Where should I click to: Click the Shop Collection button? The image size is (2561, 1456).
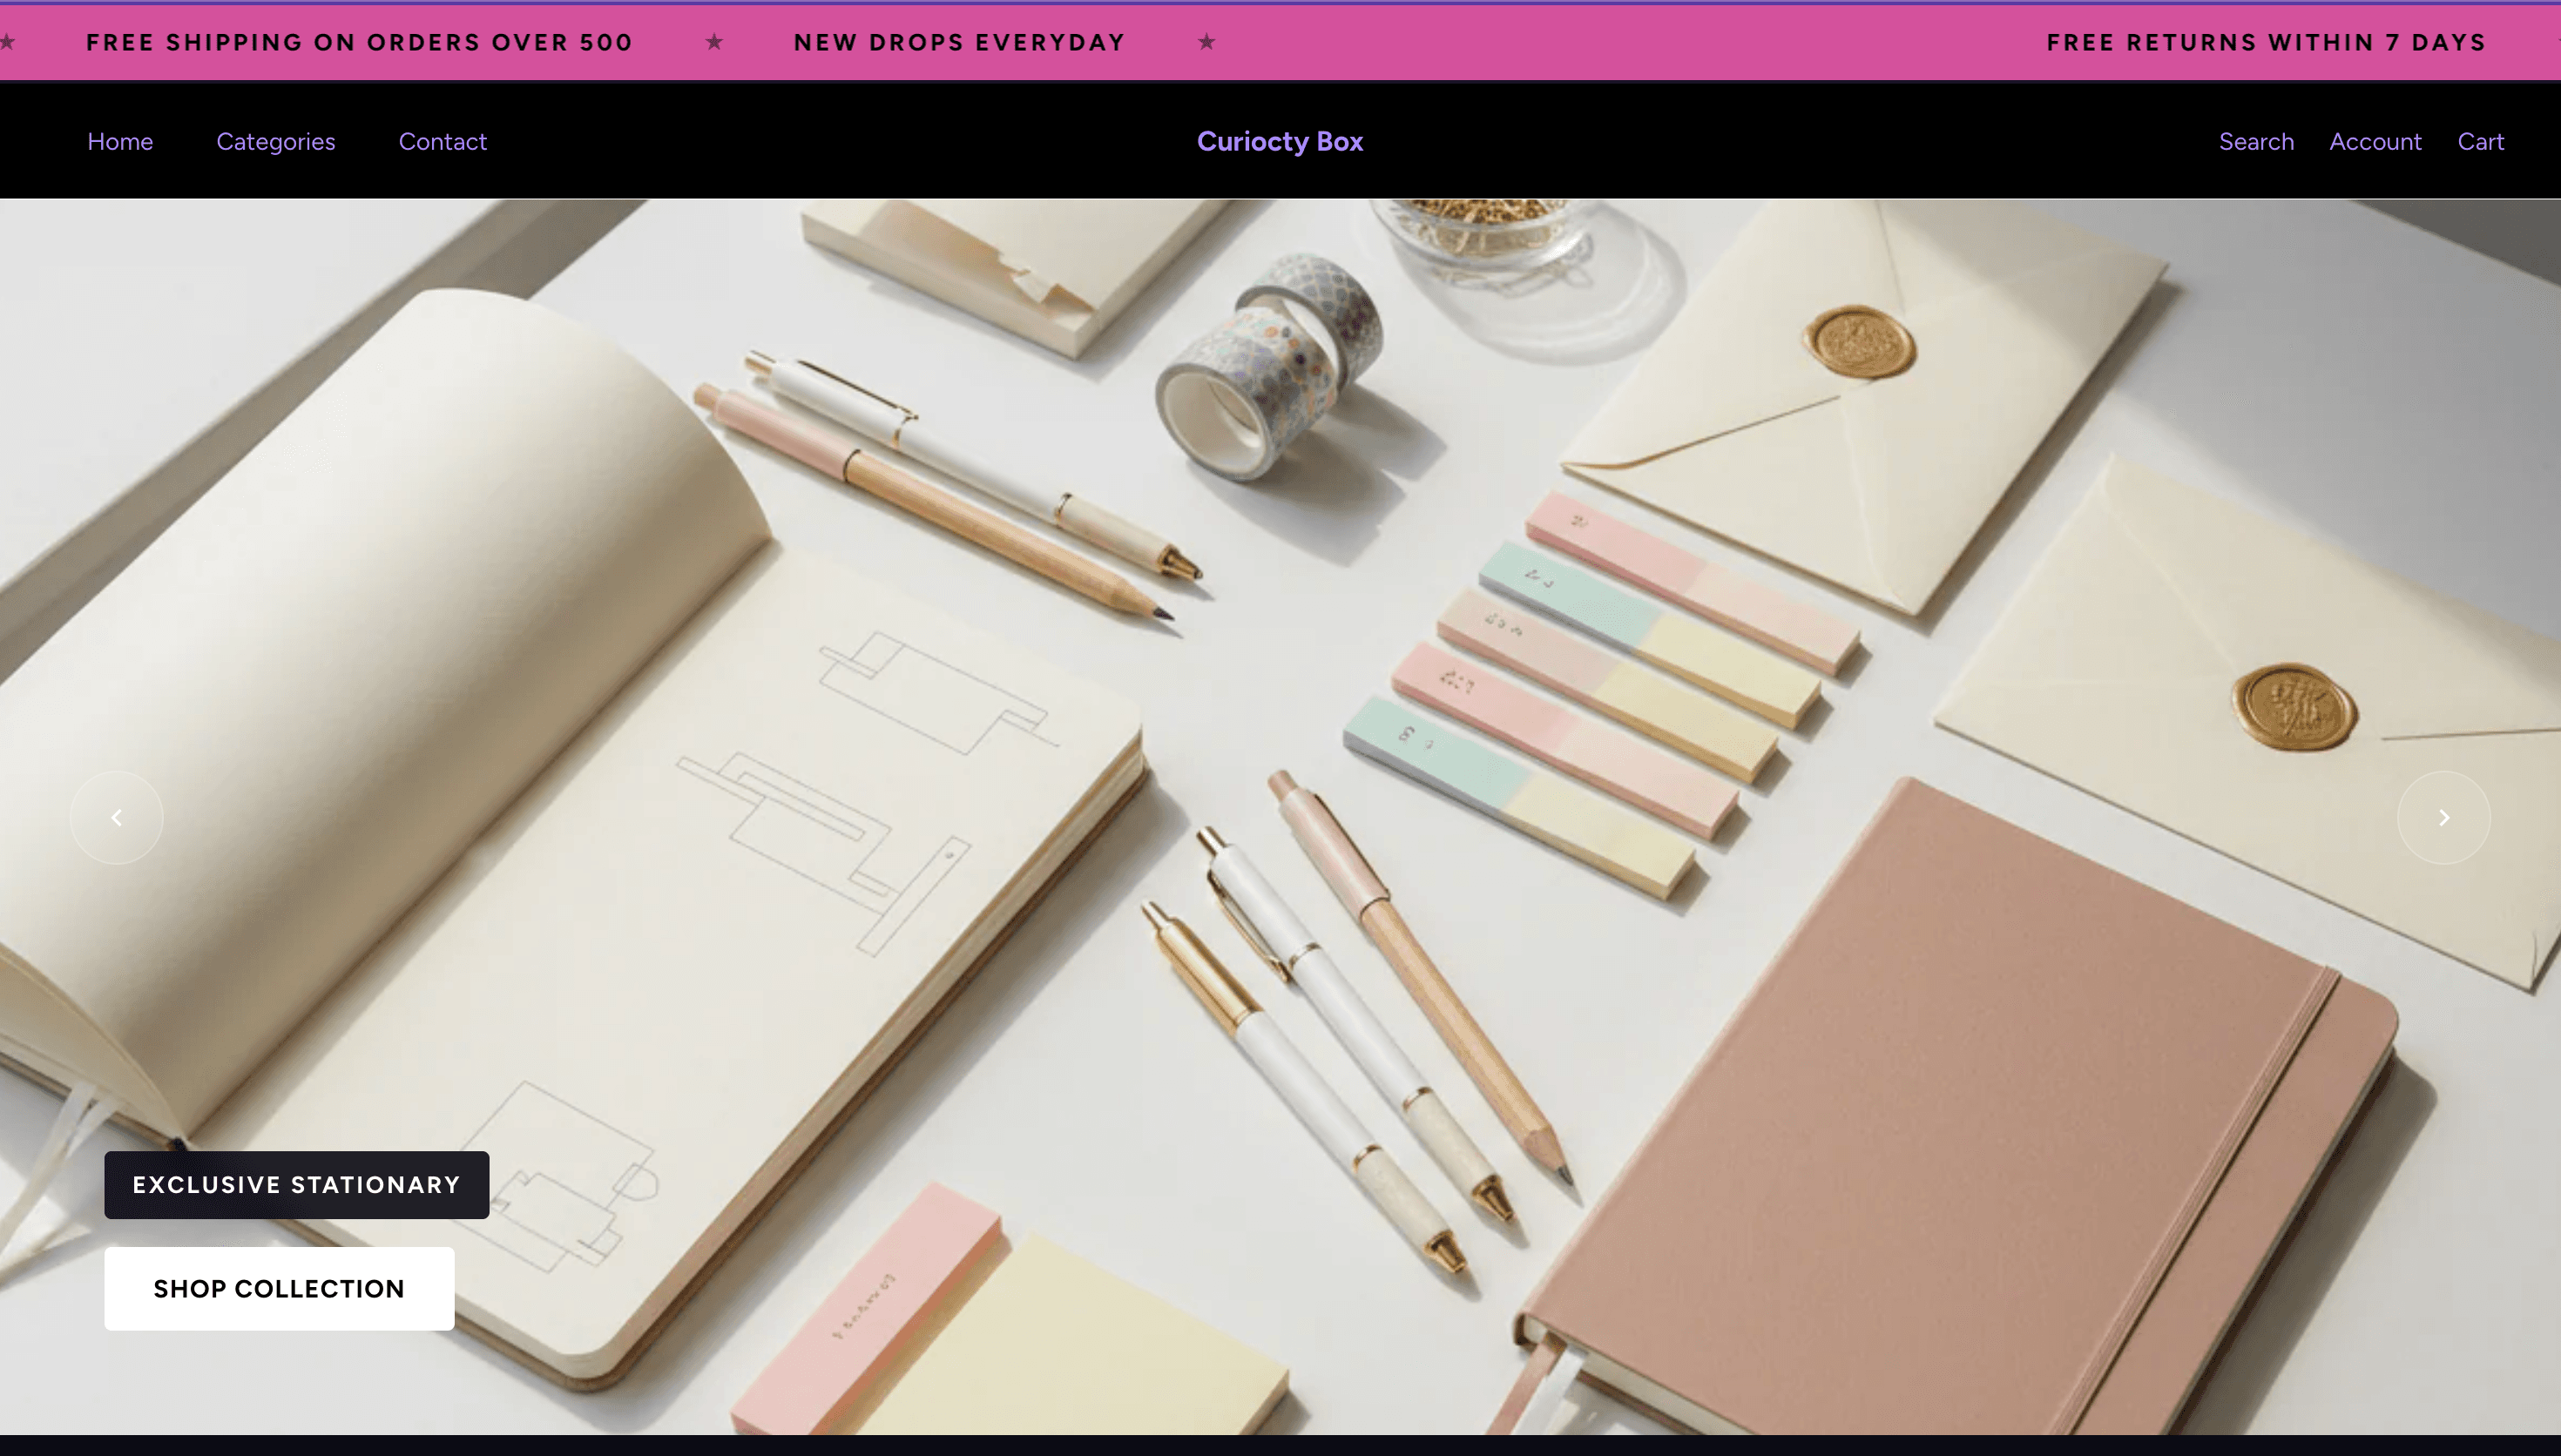[x=279, y=1288]
